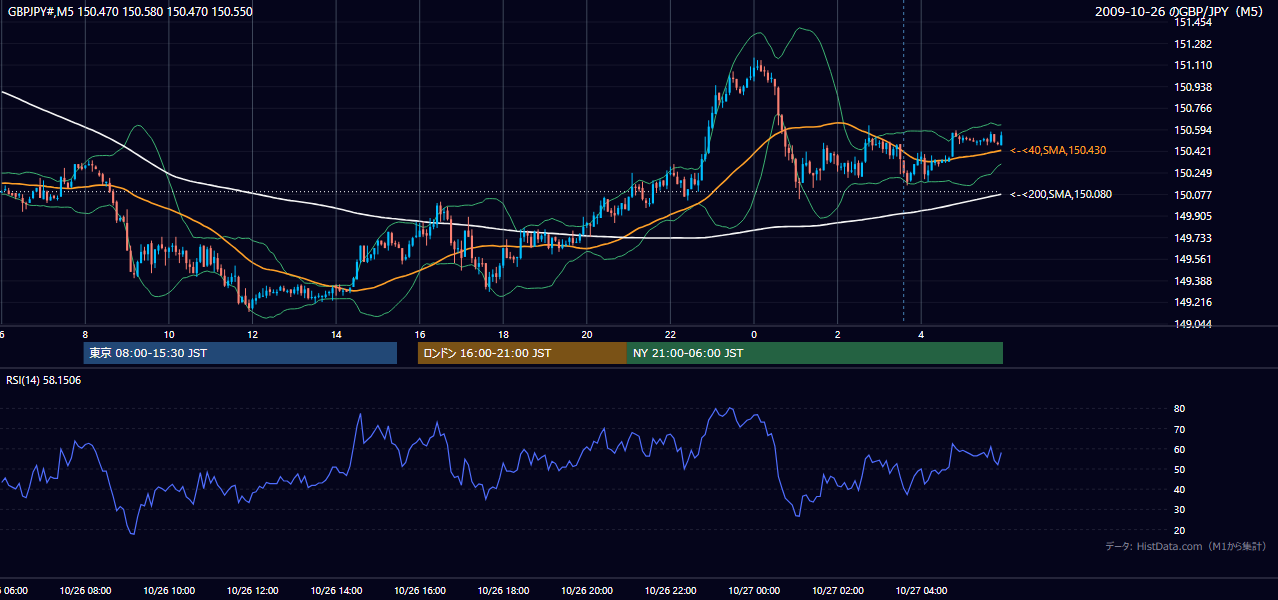Click hour label 18 under the price chart
The image size is (1278, 600).
coord(503,334)
